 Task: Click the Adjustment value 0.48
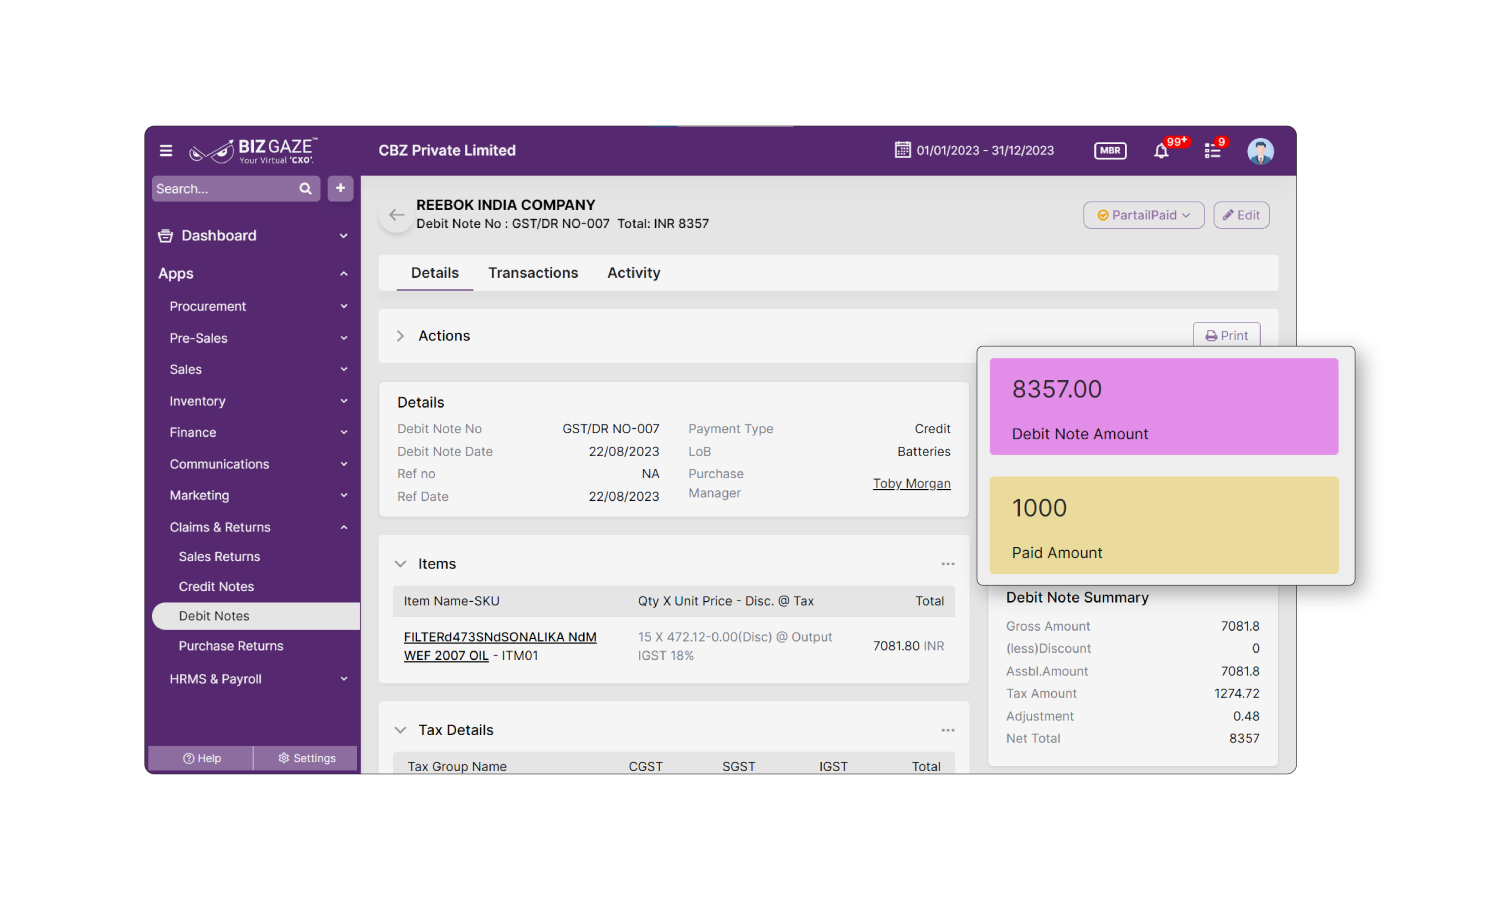coord(1246,716)
